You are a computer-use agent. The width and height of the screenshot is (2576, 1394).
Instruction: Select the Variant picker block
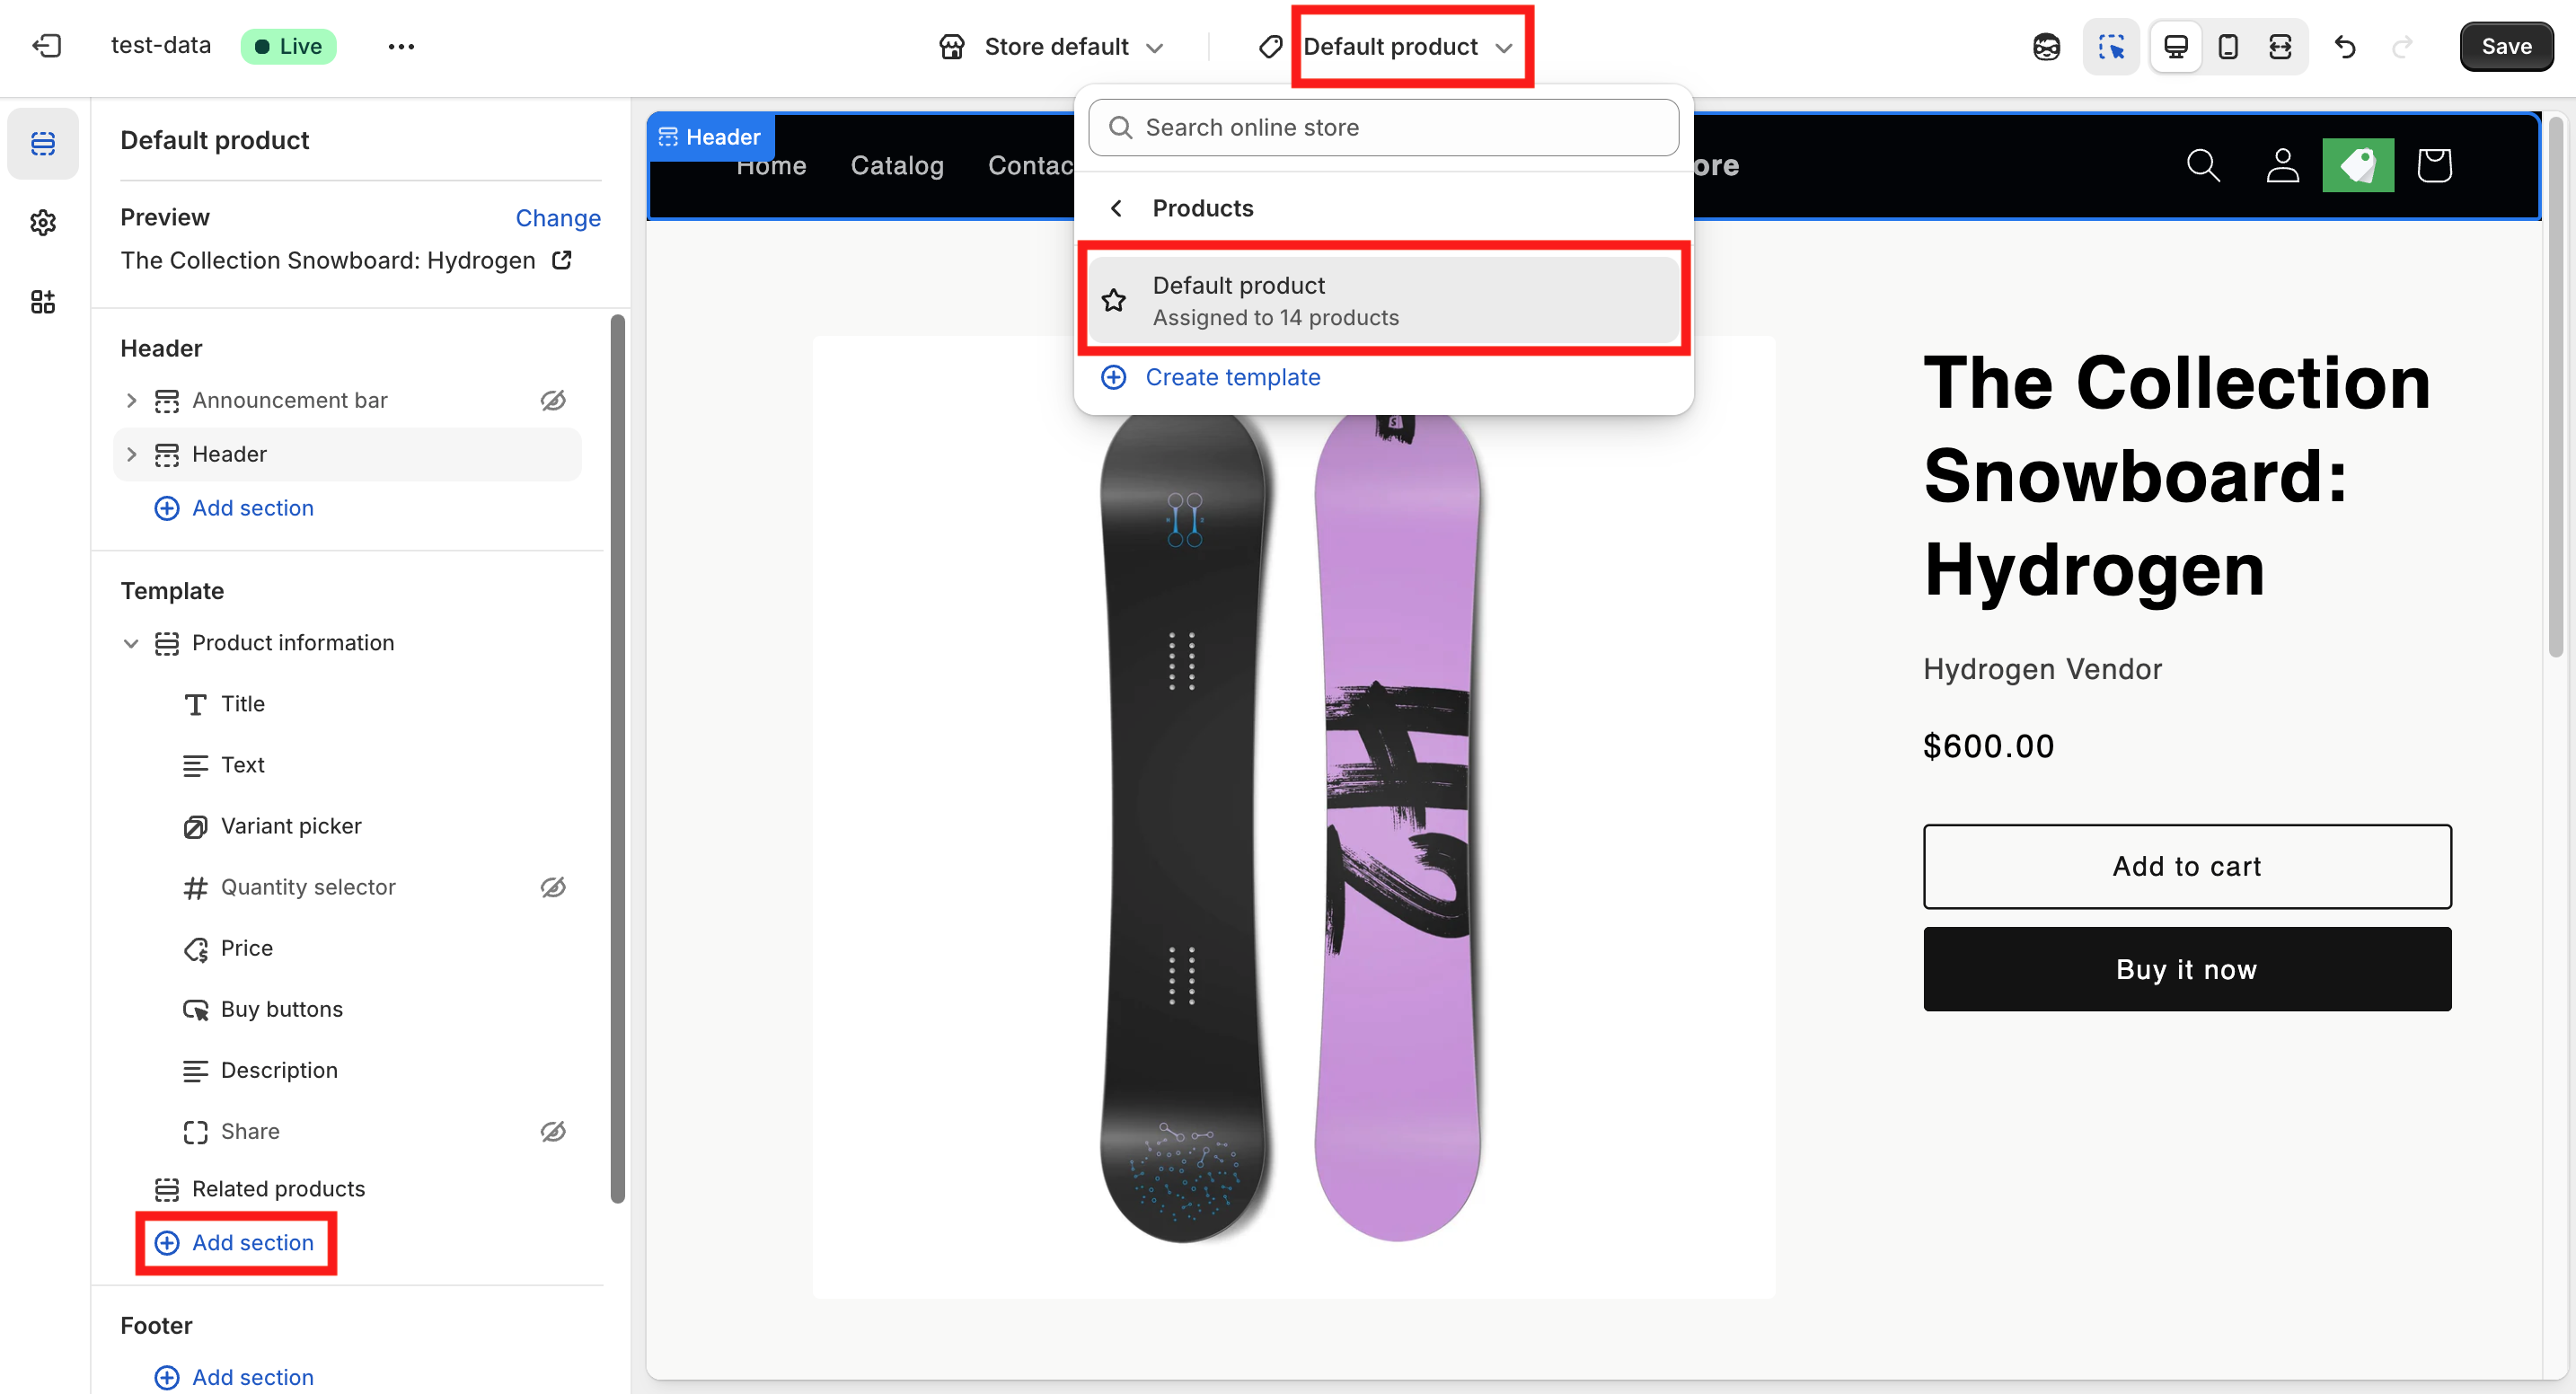[x=290, y=826]
